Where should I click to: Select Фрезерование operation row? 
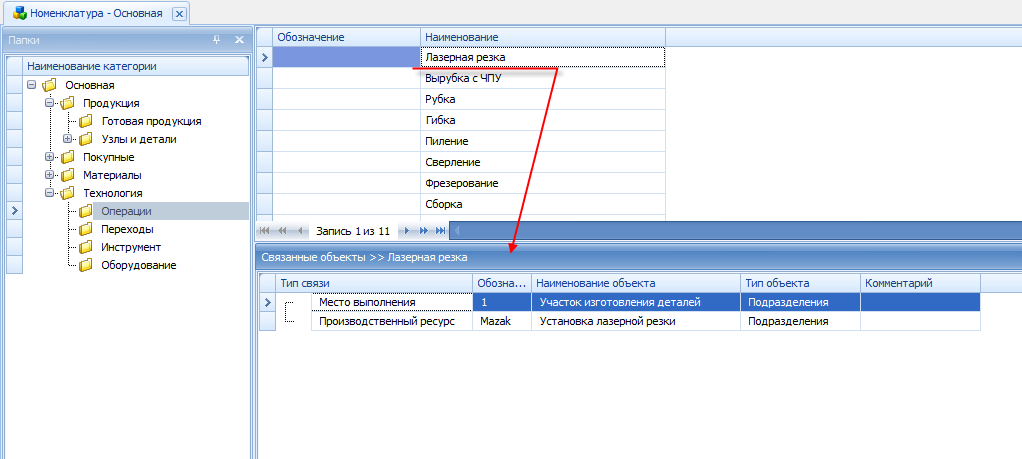tap(543, 183)
